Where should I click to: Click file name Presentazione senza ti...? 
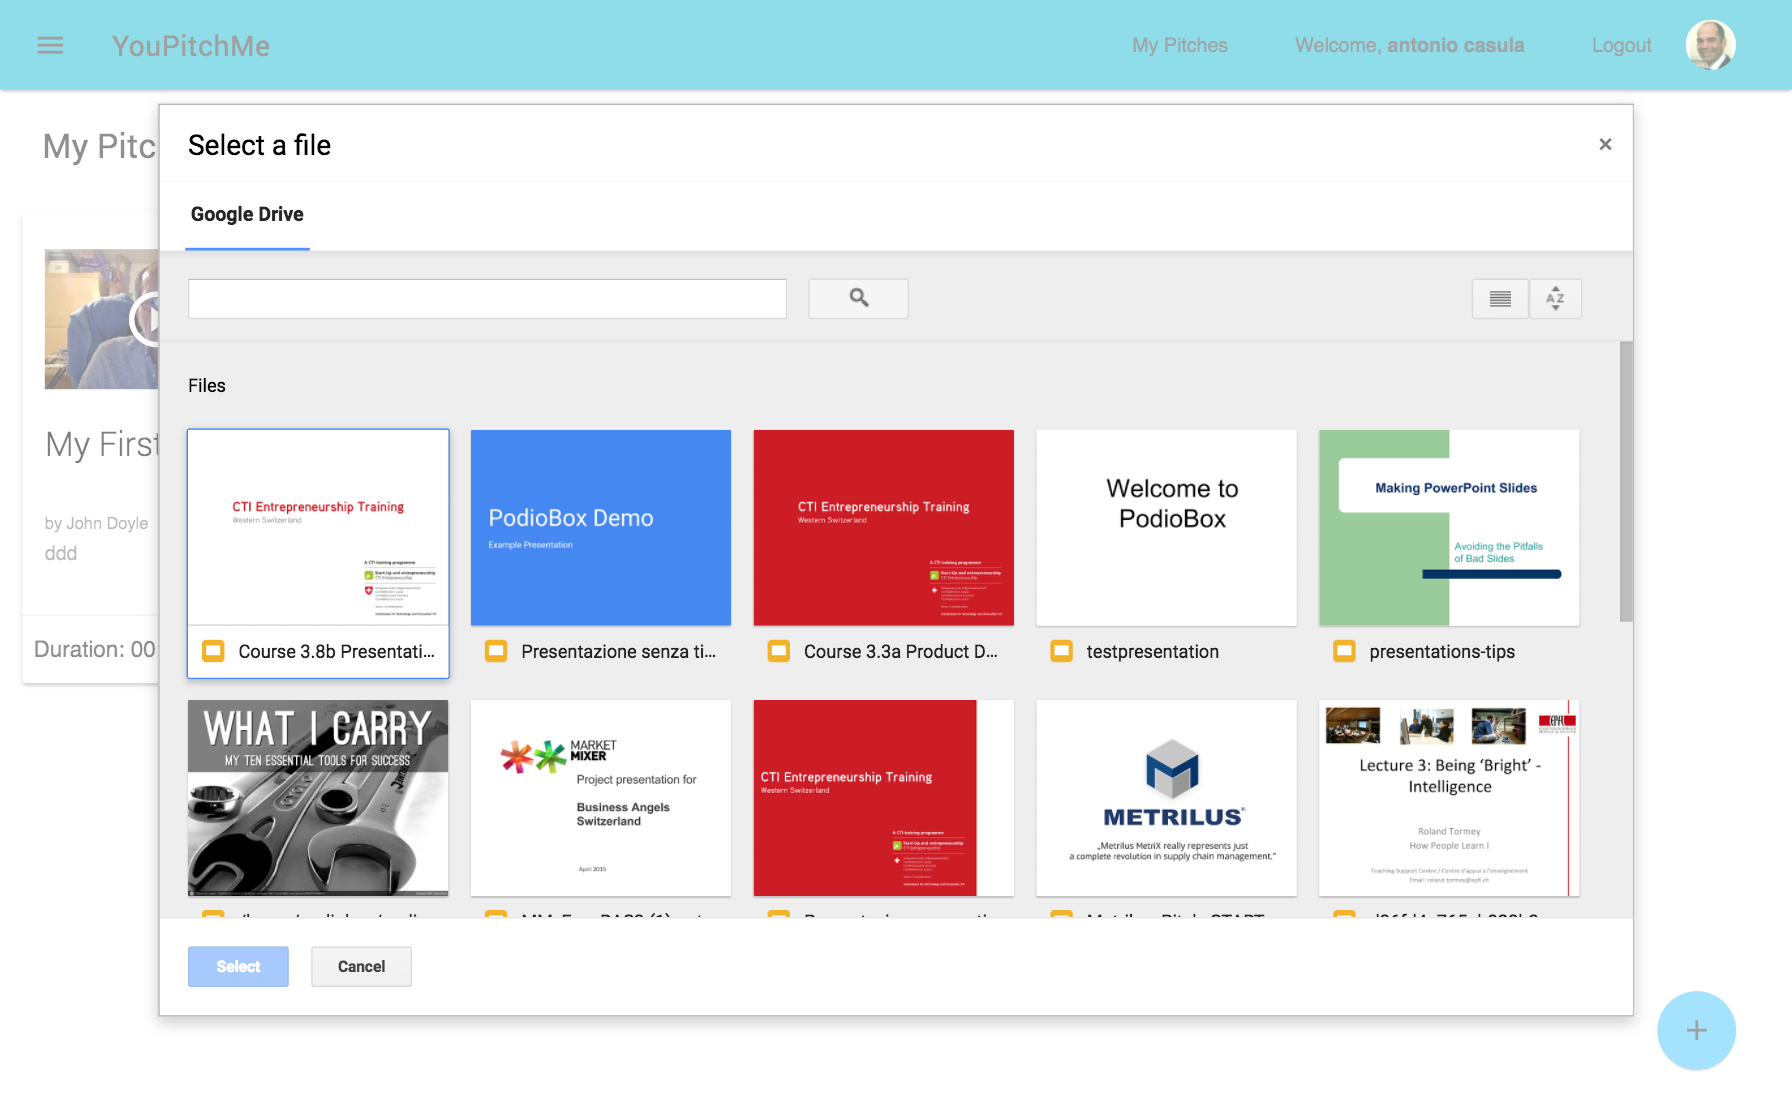618,651
